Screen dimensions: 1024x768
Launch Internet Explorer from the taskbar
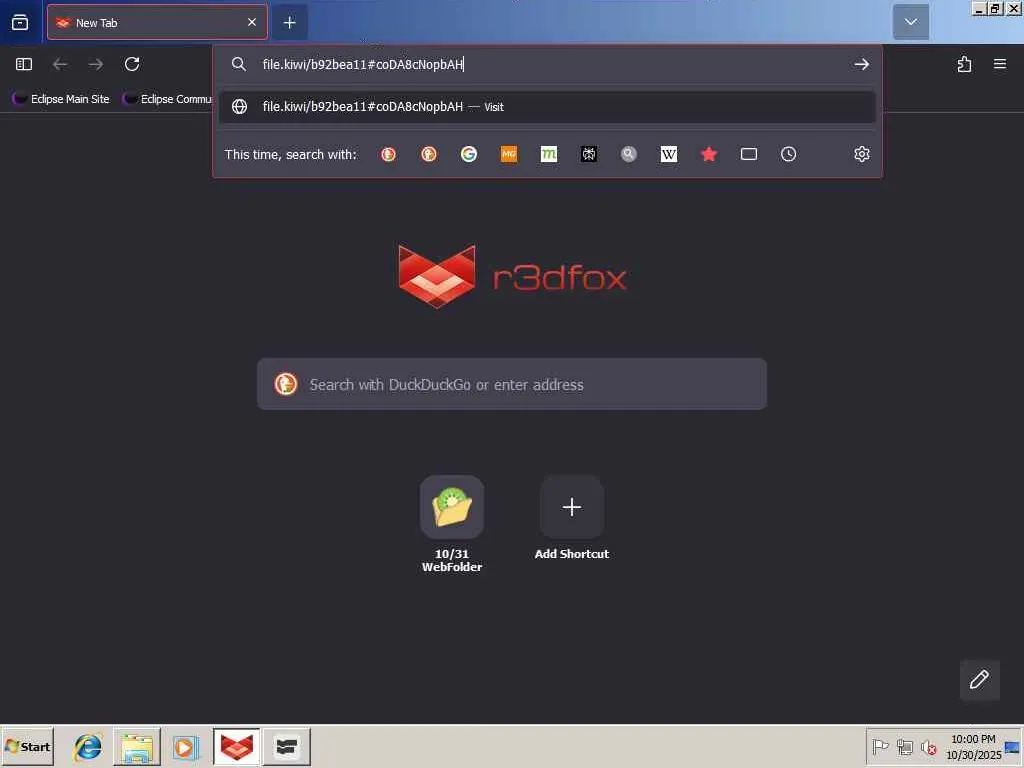tap(88, 746)
